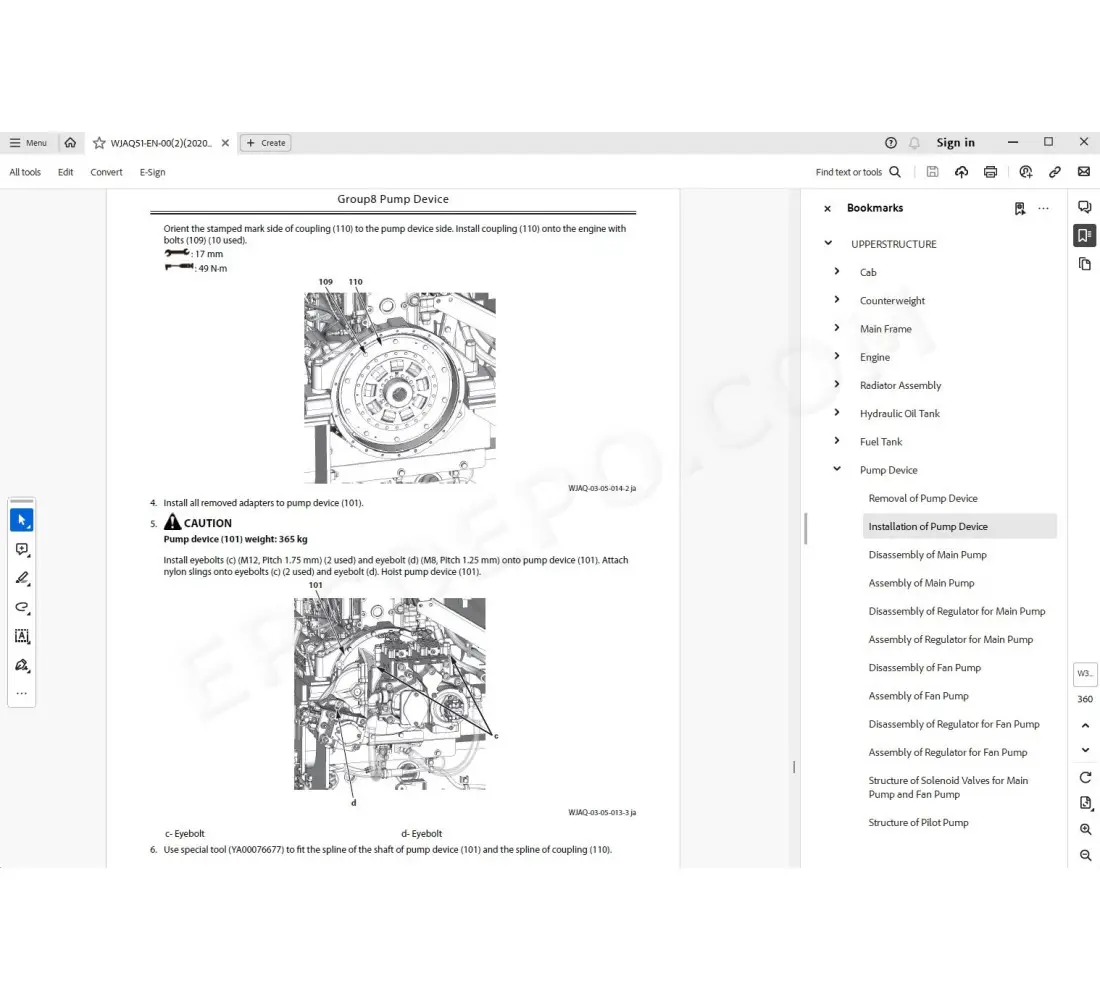1100x1000 pixels.
Task: Open Assembly of Main Pump bookmark
Action: click(x=921, y=583)
